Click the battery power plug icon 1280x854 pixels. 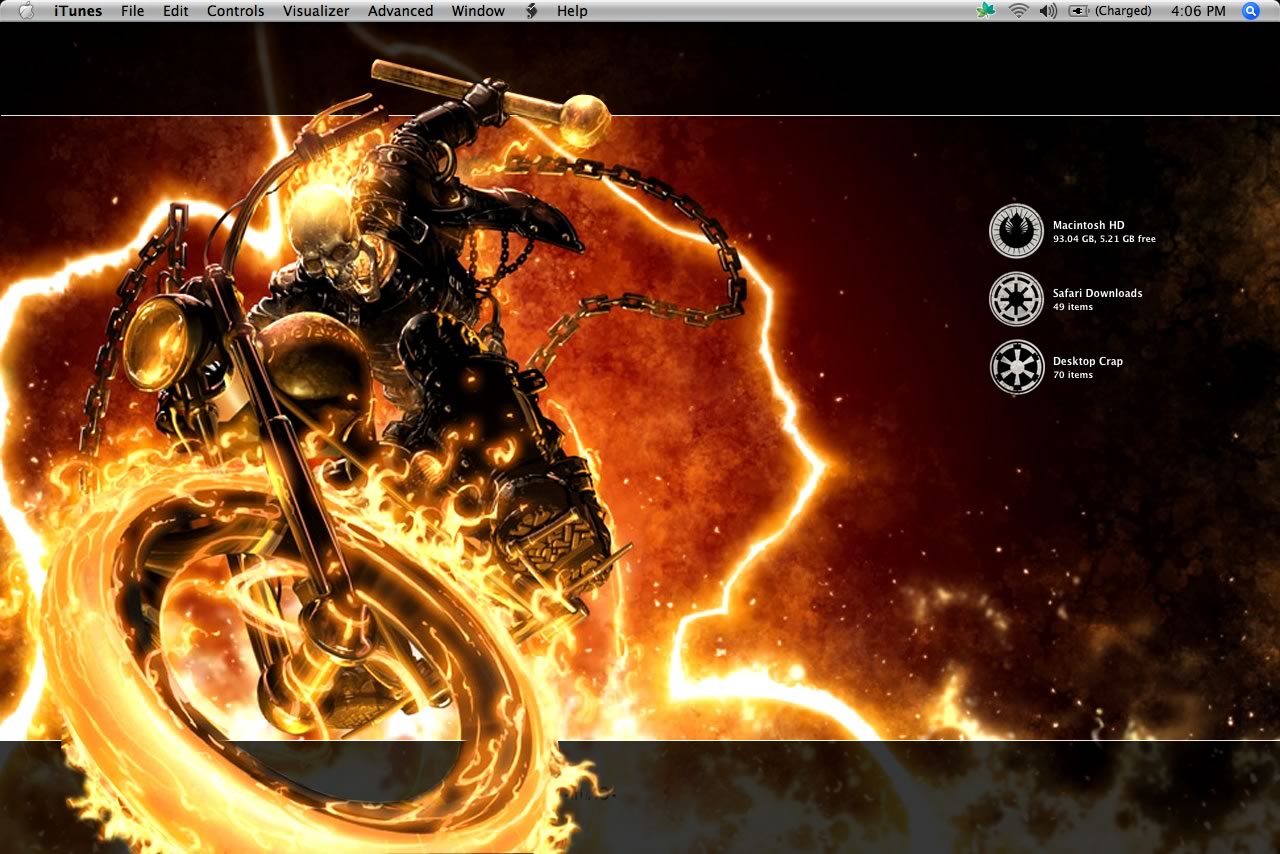tap(1078, 11)
